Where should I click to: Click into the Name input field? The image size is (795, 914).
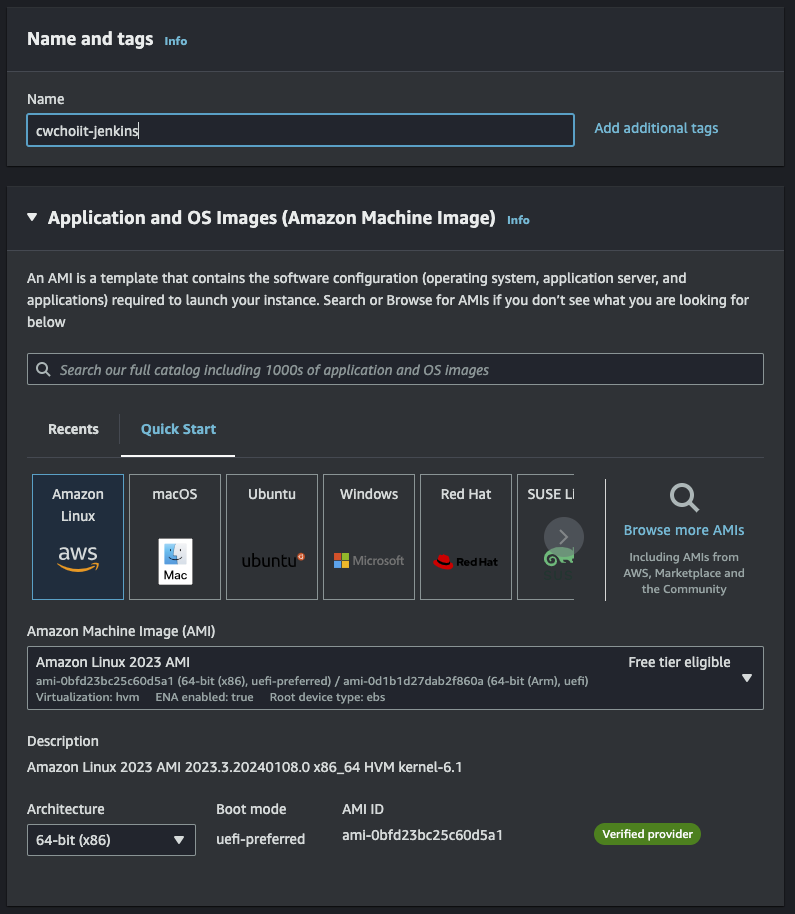301,130
